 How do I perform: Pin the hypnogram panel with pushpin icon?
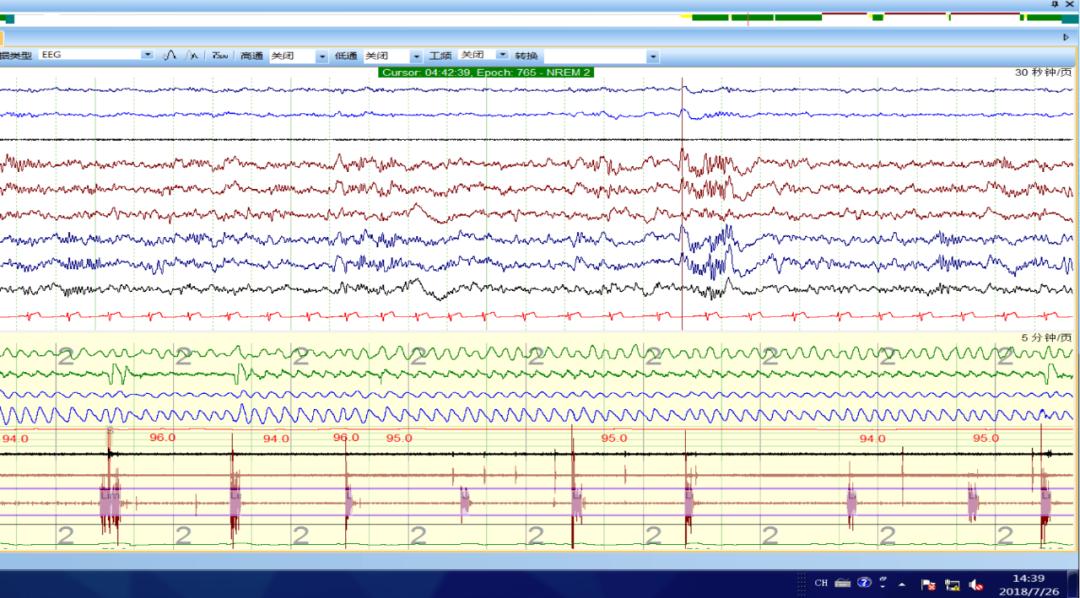tap(1054, 5)
